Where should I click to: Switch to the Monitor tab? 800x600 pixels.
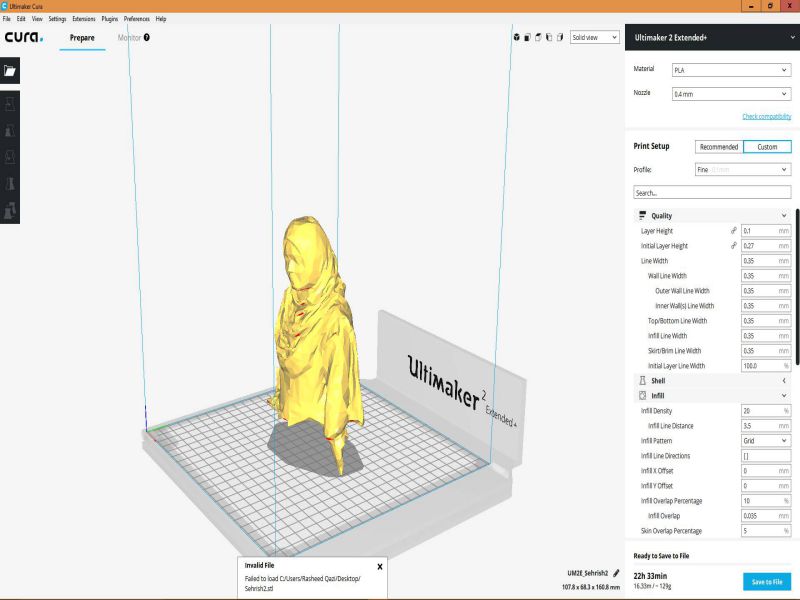coord(129,38)
